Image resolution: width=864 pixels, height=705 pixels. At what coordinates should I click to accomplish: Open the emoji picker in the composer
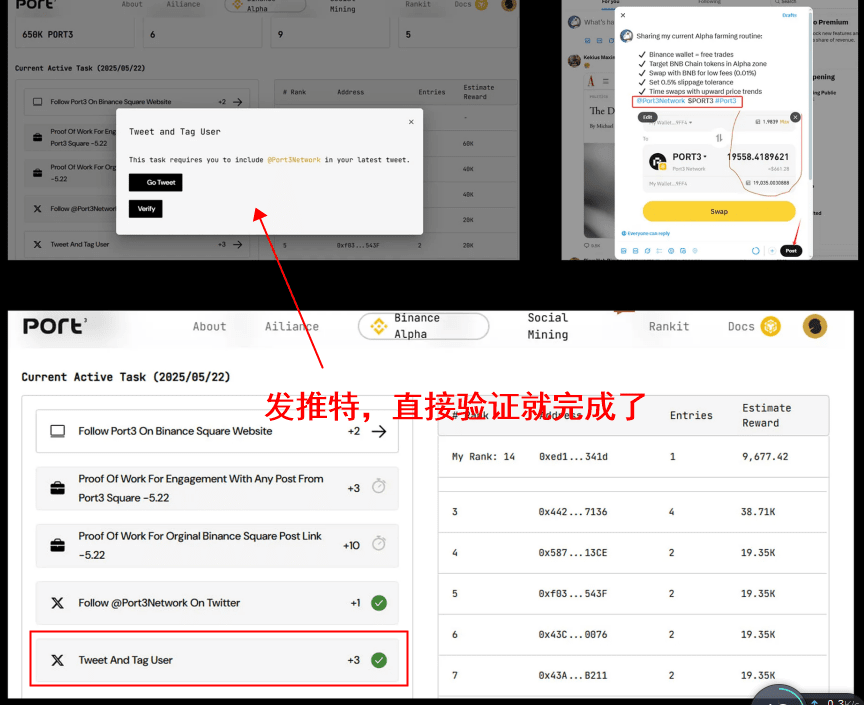[671, 251]
